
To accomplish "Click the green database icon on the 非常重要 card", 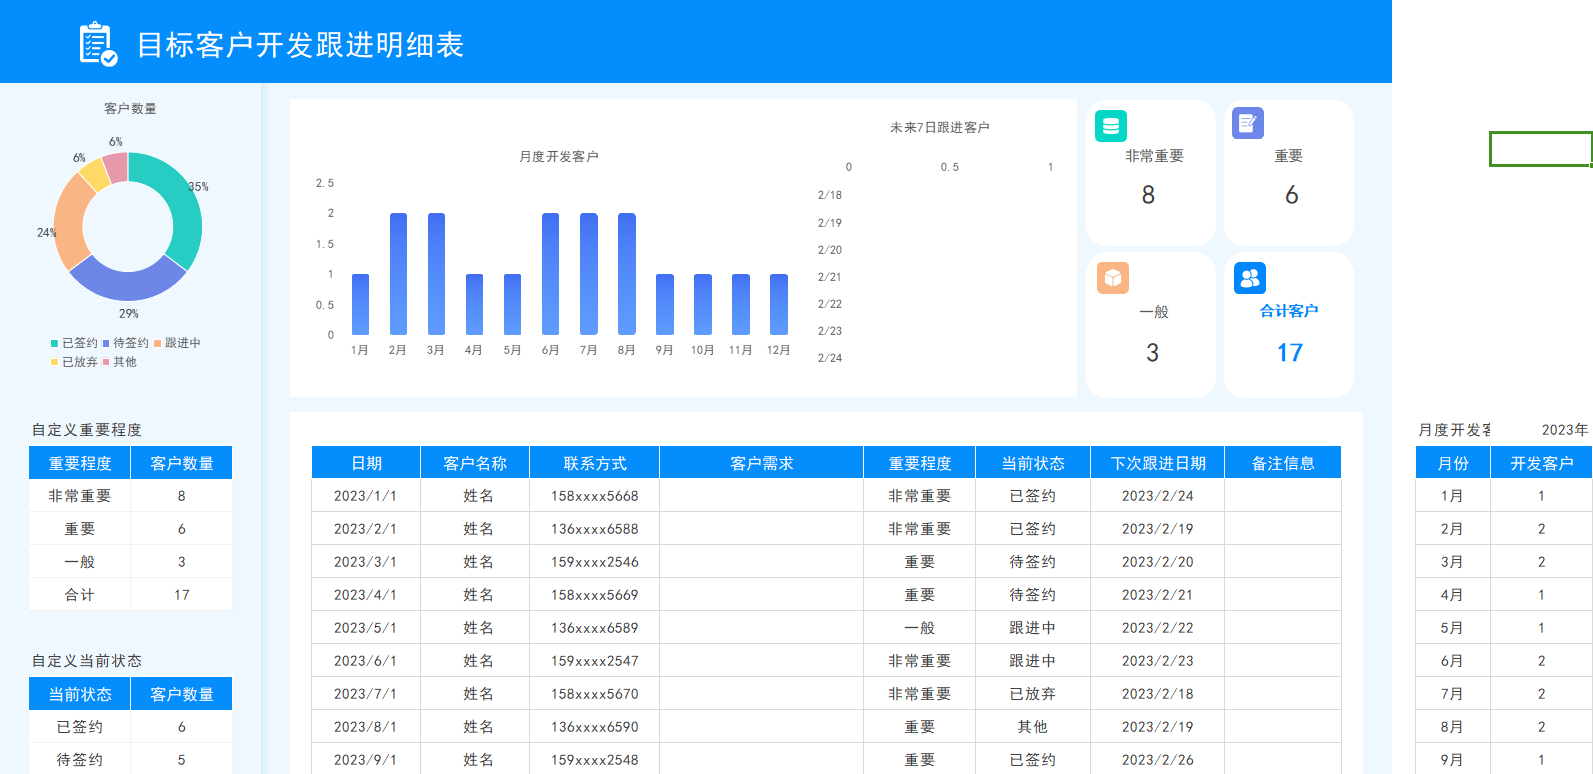I will coord(1111,126).
